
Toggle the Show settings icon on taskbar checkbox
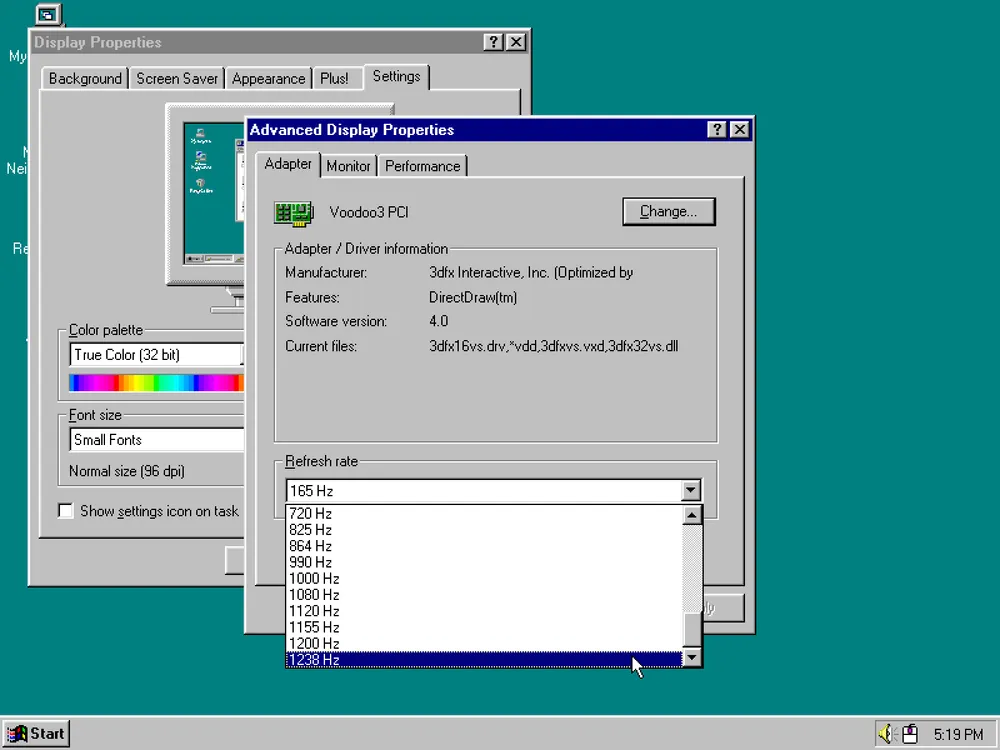pos(66,511)
